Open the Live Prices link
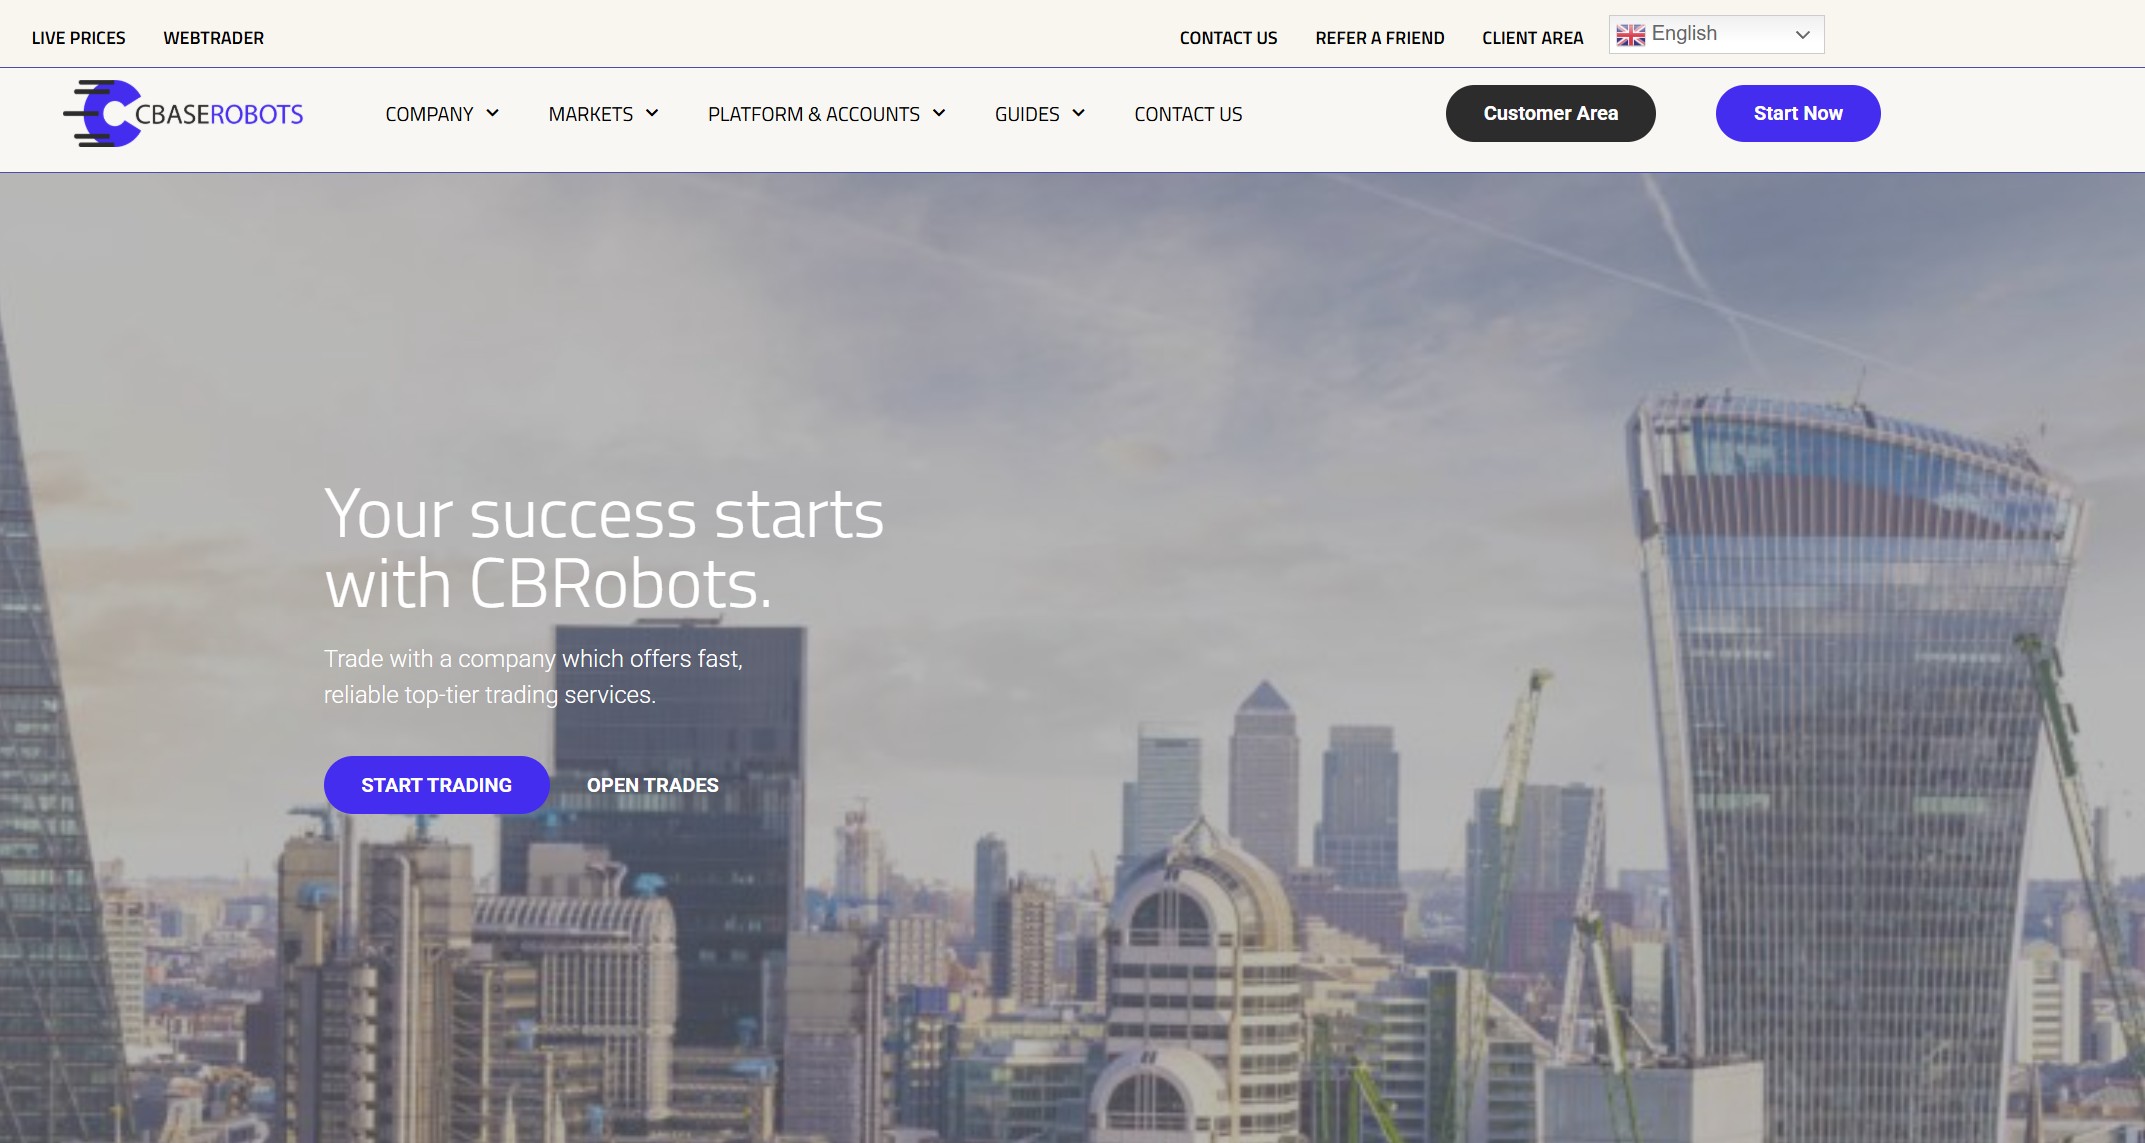This screenshot has height=1143, width=2145. click(x=79, y=38)
